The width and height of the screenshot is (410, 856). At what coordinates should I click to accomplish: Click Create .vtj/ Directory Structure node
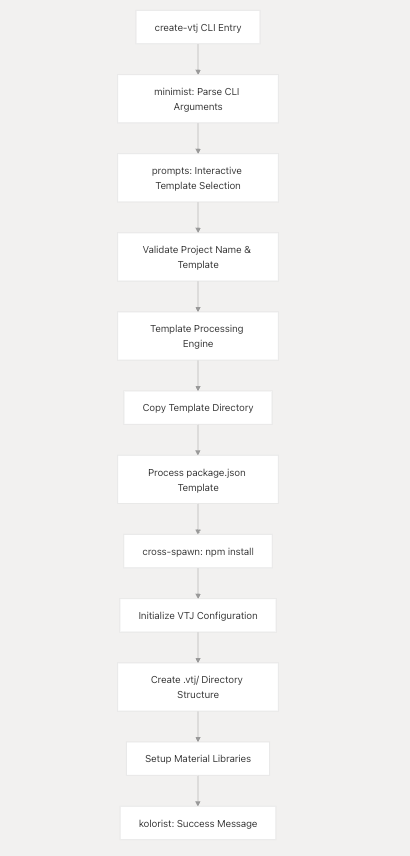[x=198, y=687]
